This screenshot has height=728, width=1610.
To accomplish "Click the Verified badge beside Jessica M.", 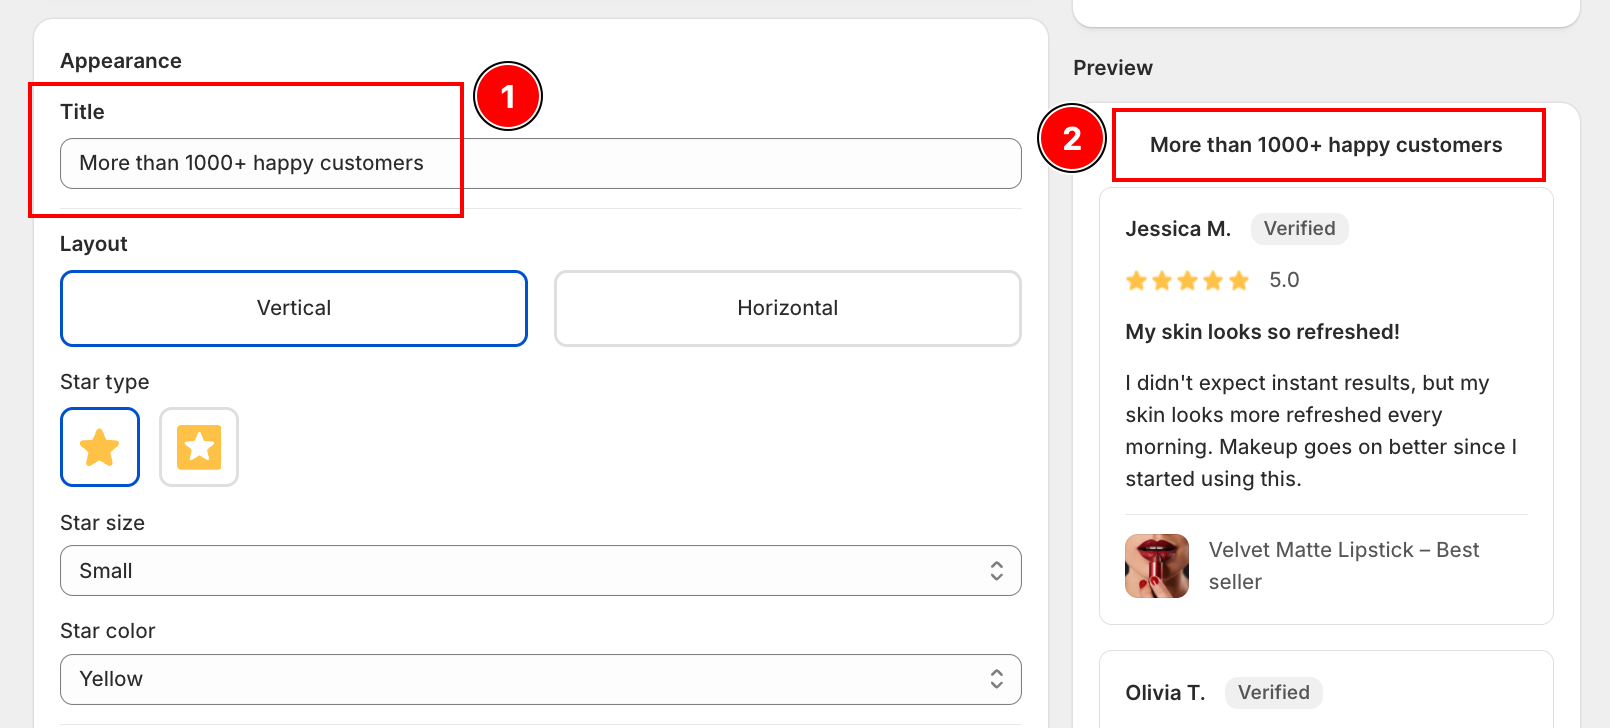I will click(1300, 229).
